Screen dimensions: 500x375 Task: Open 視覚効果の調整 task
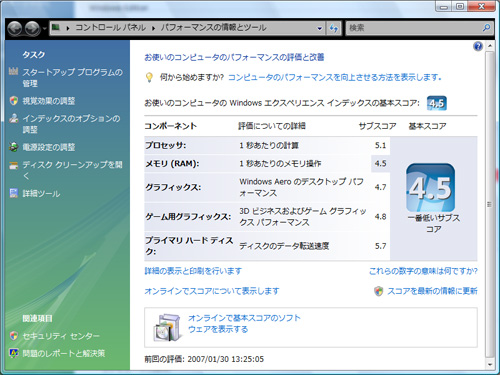49,101
